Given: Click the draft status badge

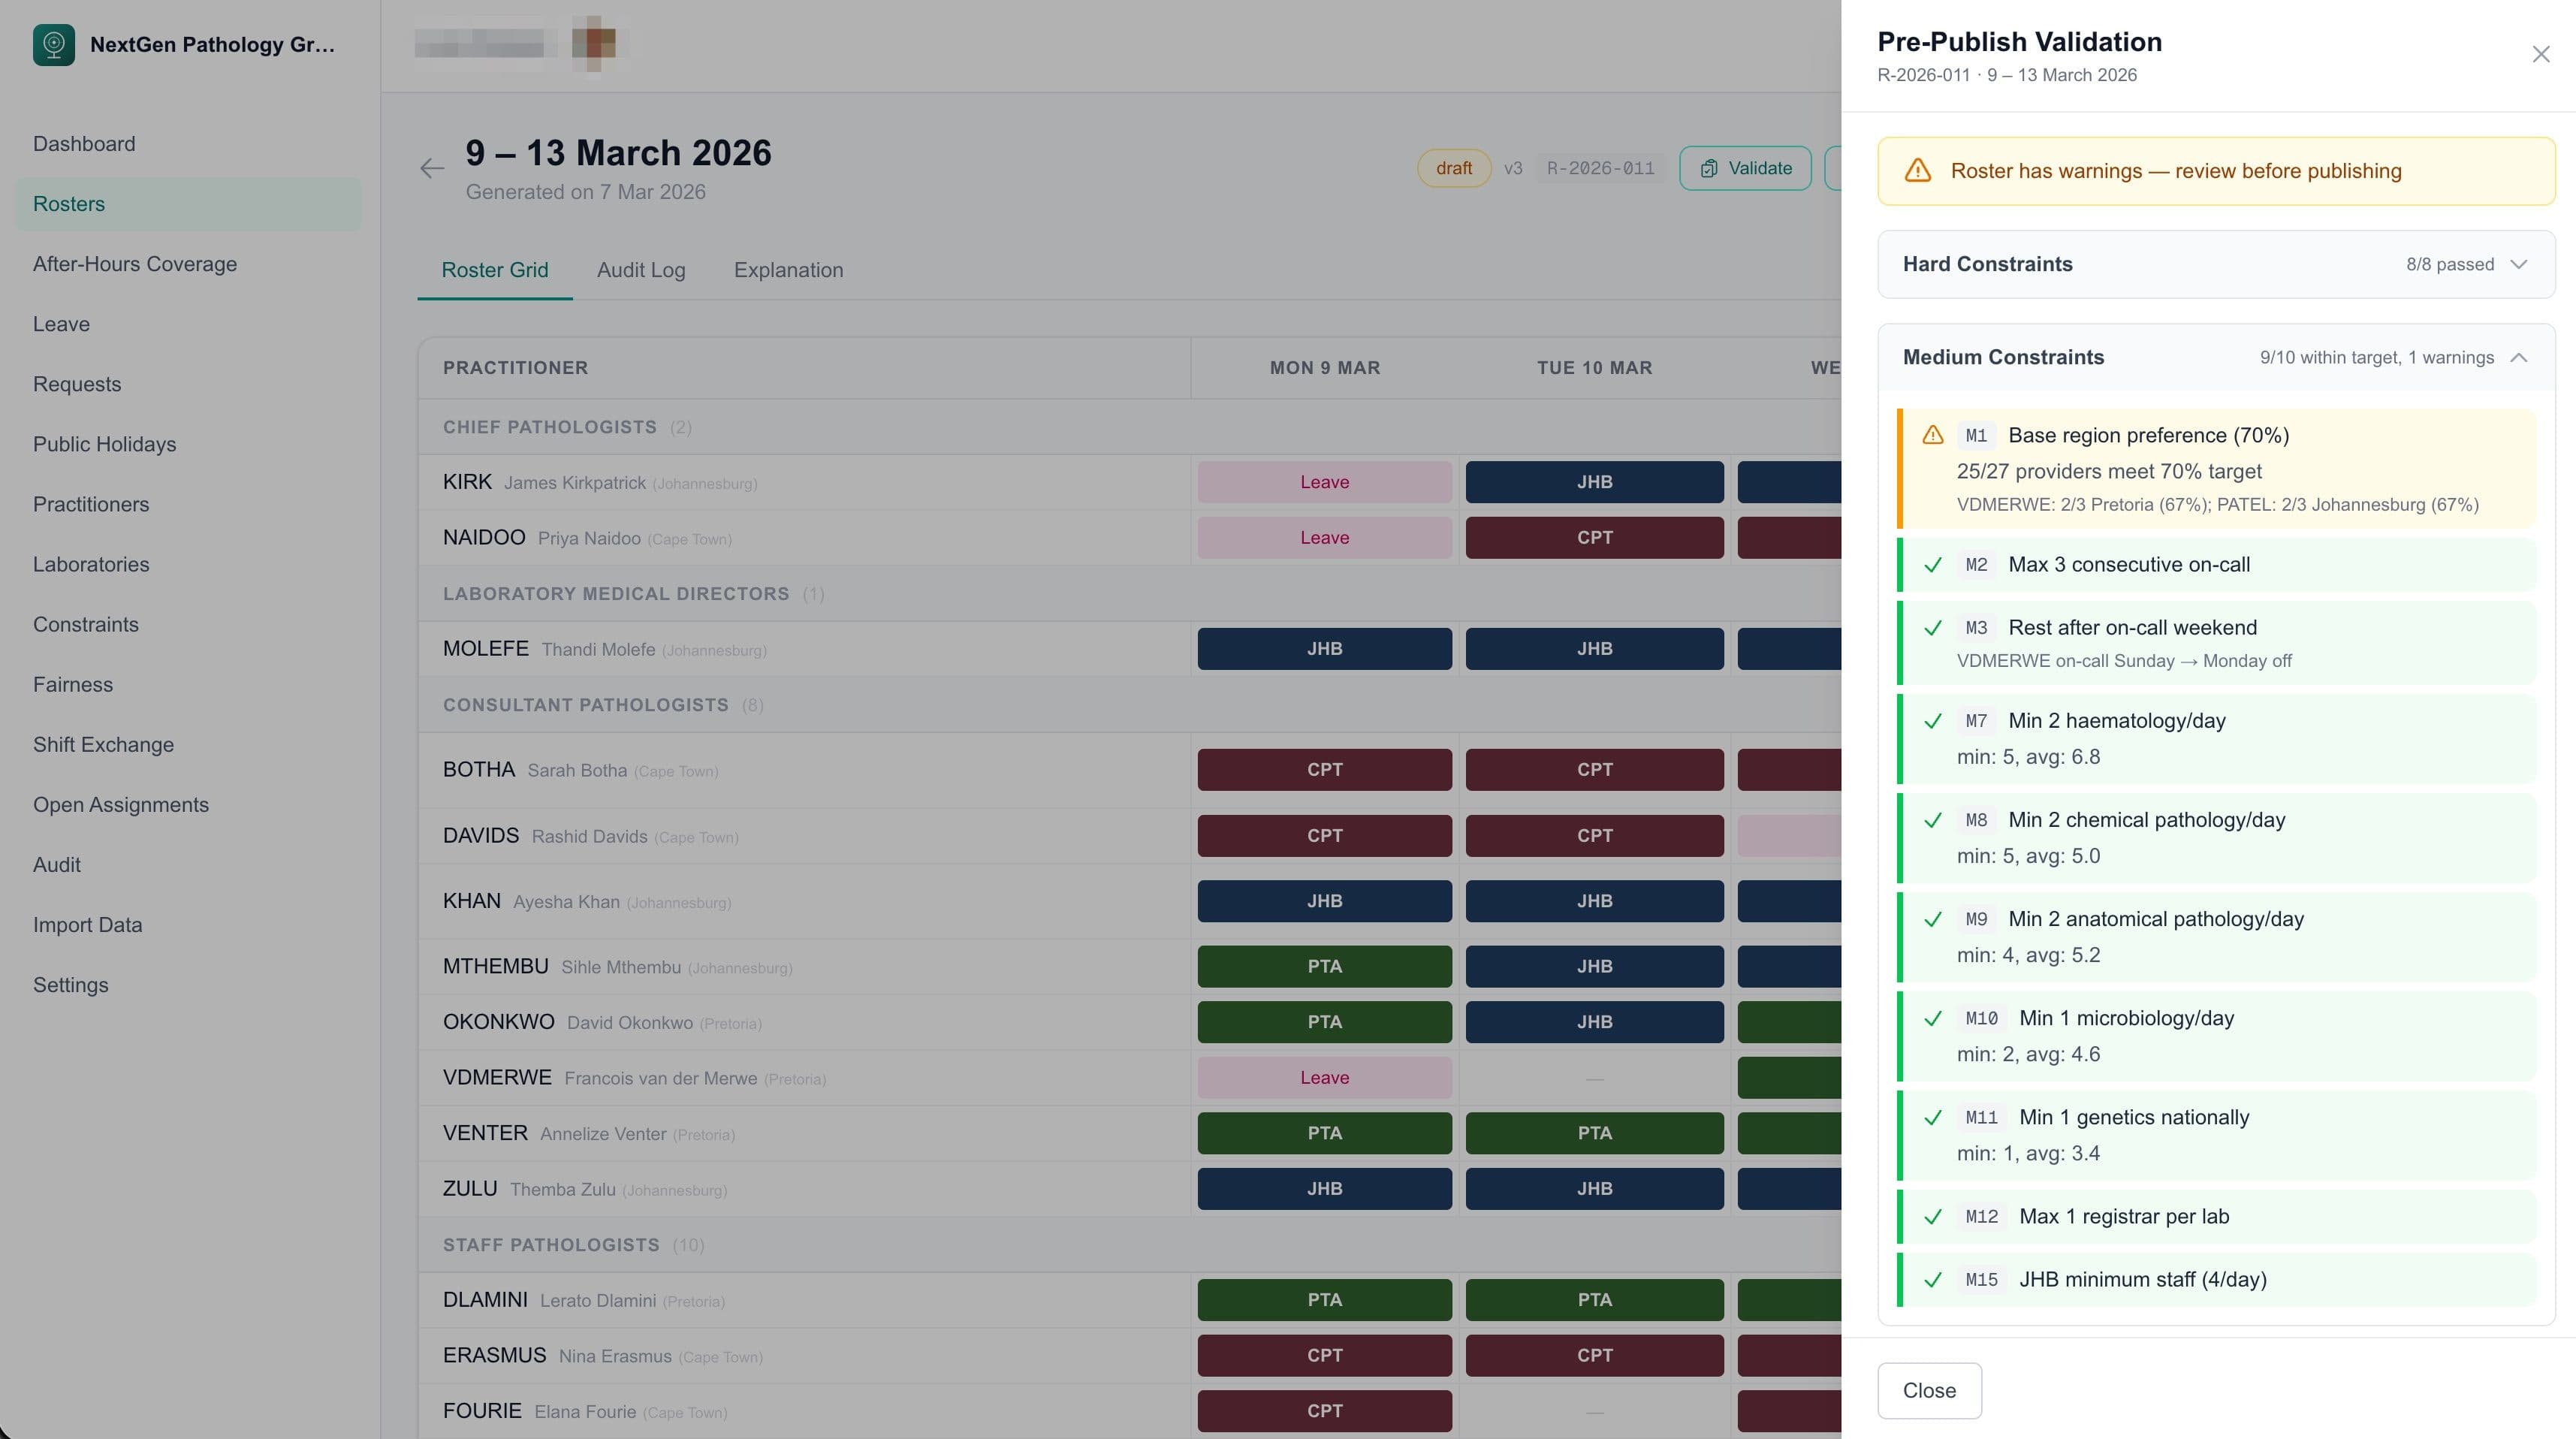Looking at the screenshot, I should click(x=1453, y=168).
